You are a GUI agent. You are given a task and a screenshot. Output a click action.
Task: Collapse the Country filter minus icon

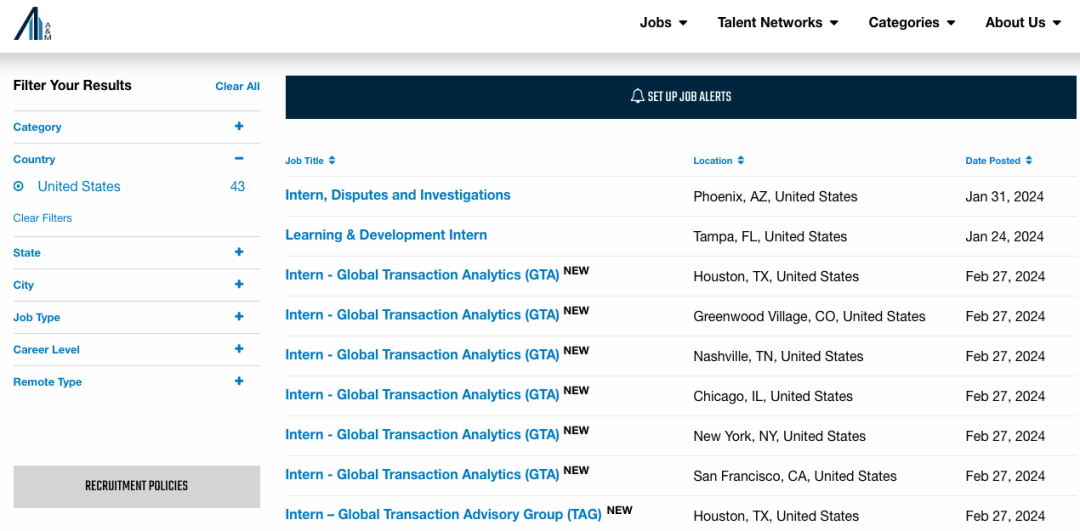(239, 159)
